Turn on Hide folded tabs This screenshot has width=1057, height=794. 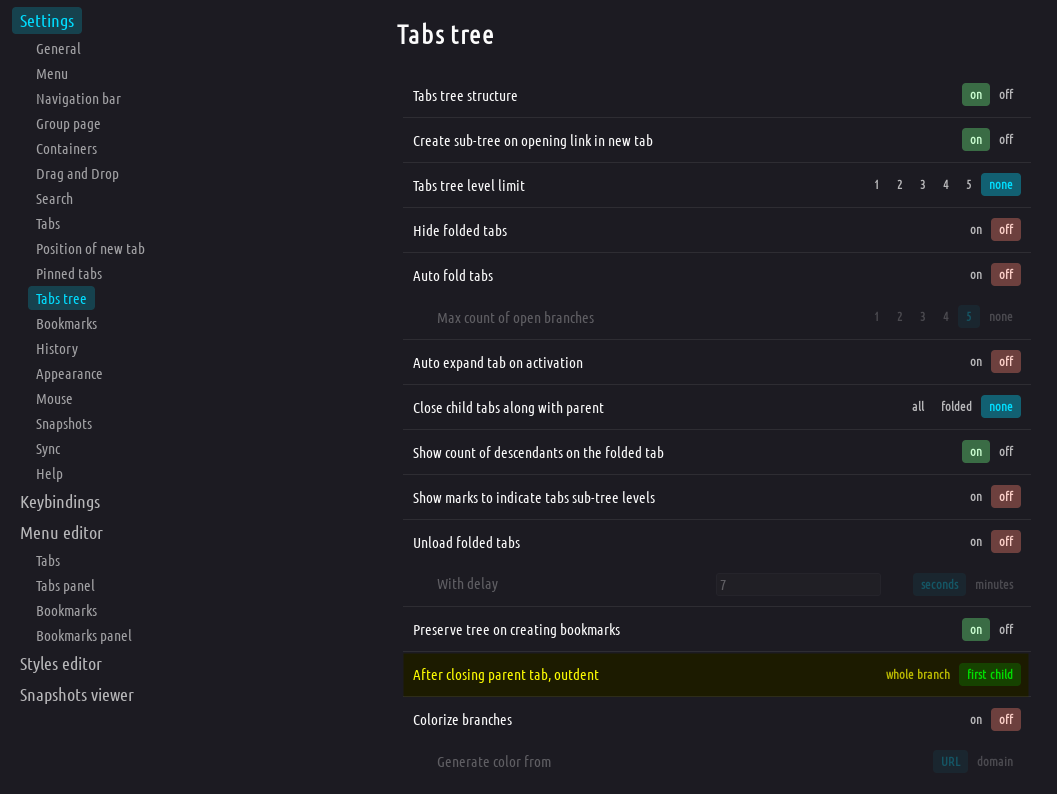[975, 230]
